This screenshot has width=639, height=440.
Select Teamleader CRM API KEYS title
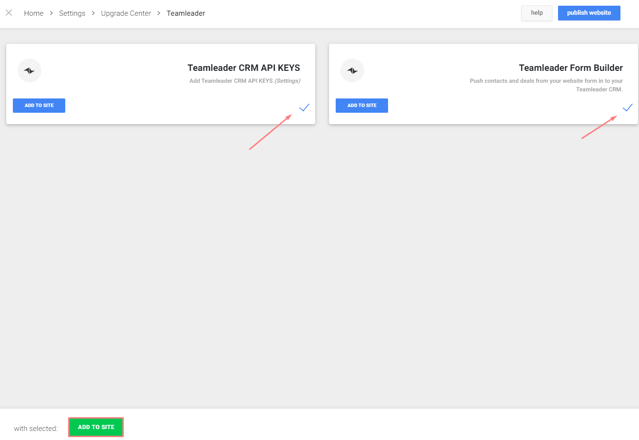(x=244, y=68)
